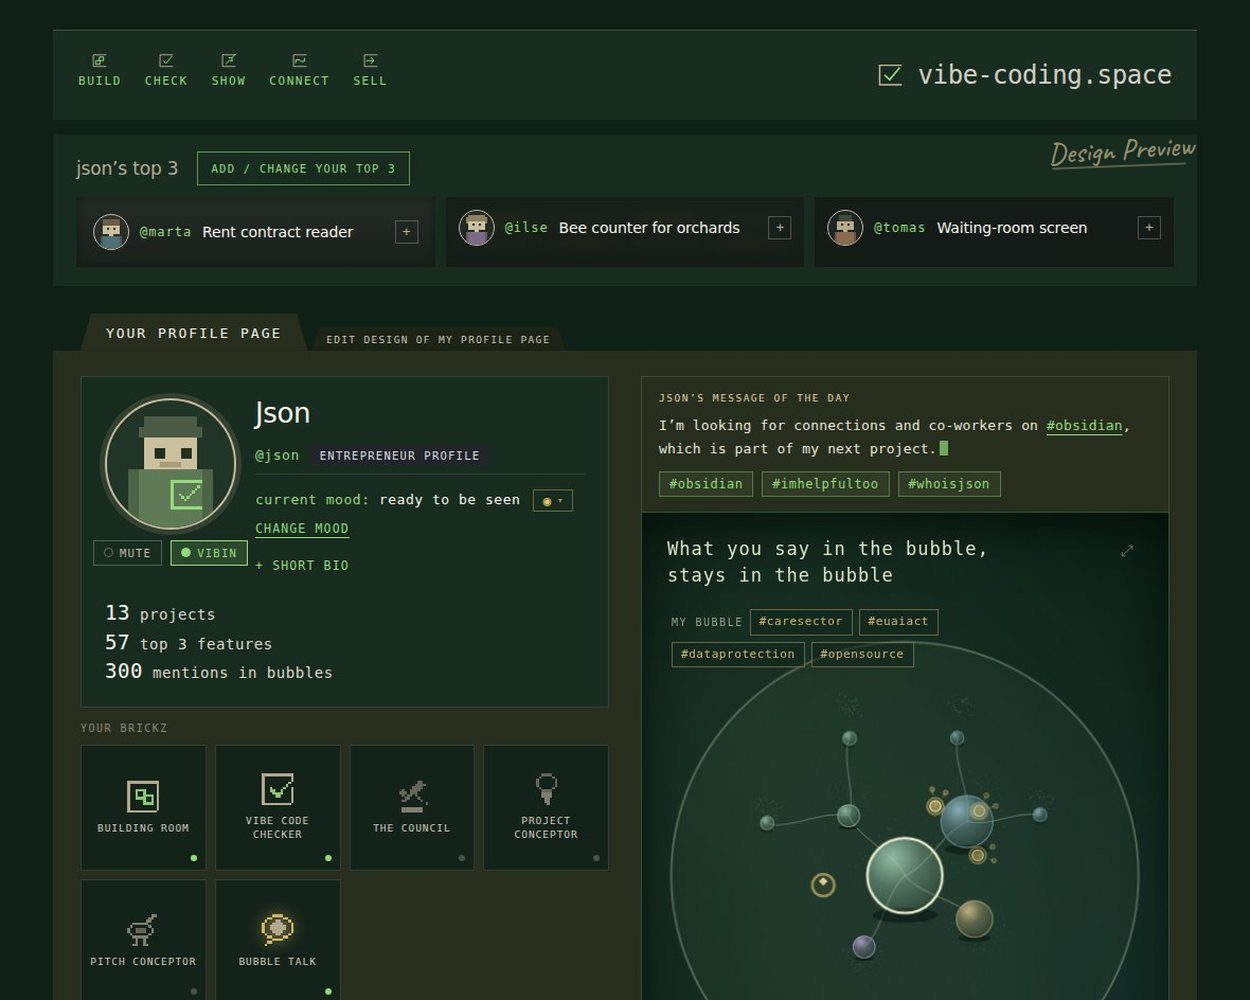The height and width of the screenshot is (1000, 1250).
Task: Expand the Bee counter for orchards plus
Action: pyautogui.click(x=779, y=228)
